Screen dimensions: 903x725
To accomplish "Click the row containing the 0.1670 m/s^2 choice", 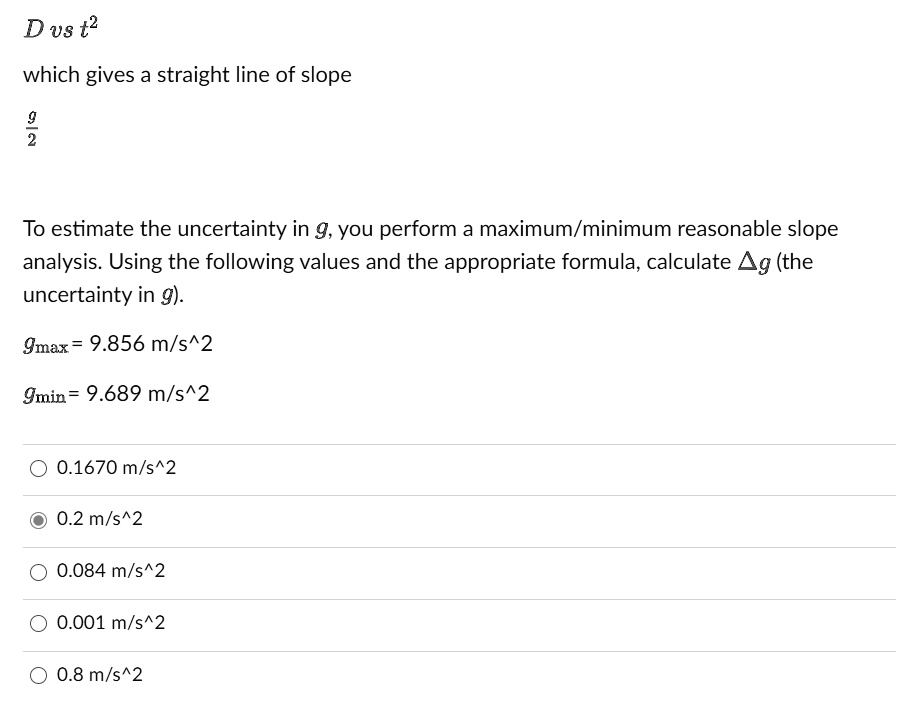I will point(450,467).
